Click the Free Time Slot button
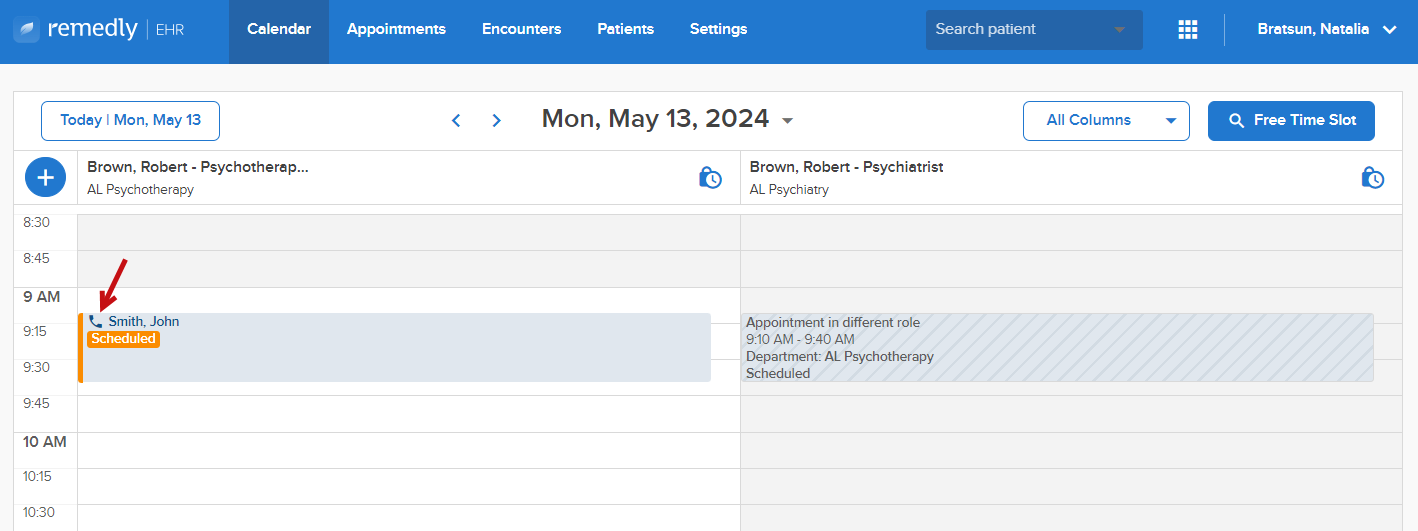 pos(1291,121)
